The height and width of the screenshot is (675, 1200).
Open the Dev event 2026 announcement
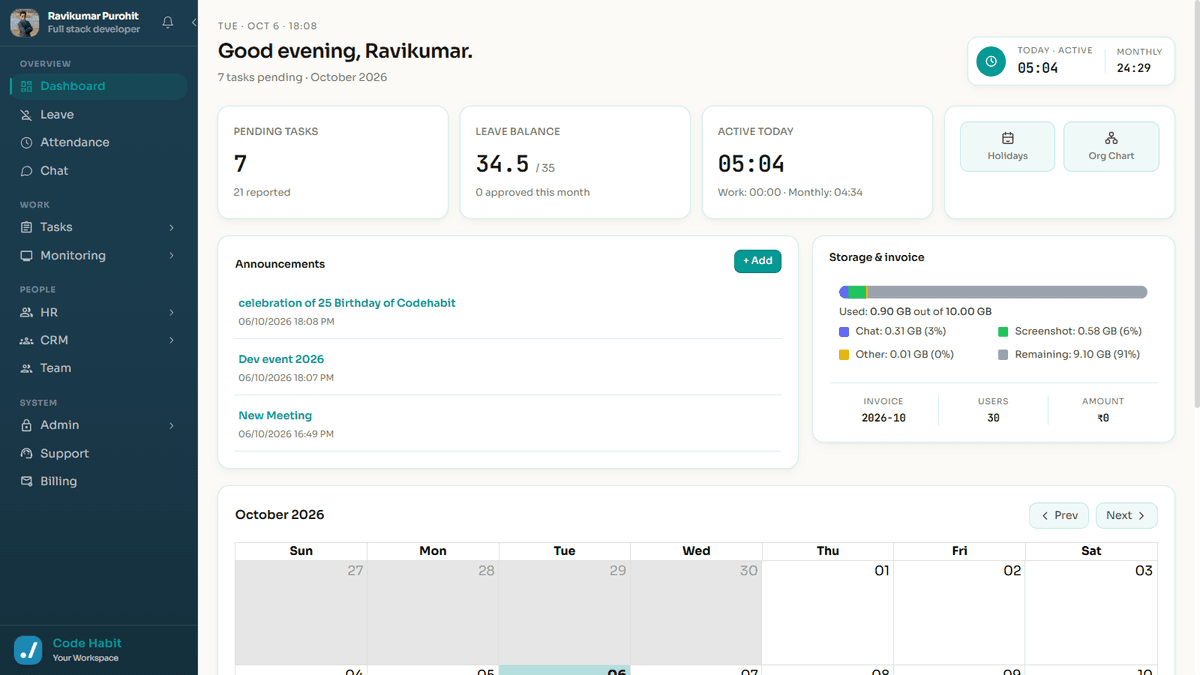point(281,359)
